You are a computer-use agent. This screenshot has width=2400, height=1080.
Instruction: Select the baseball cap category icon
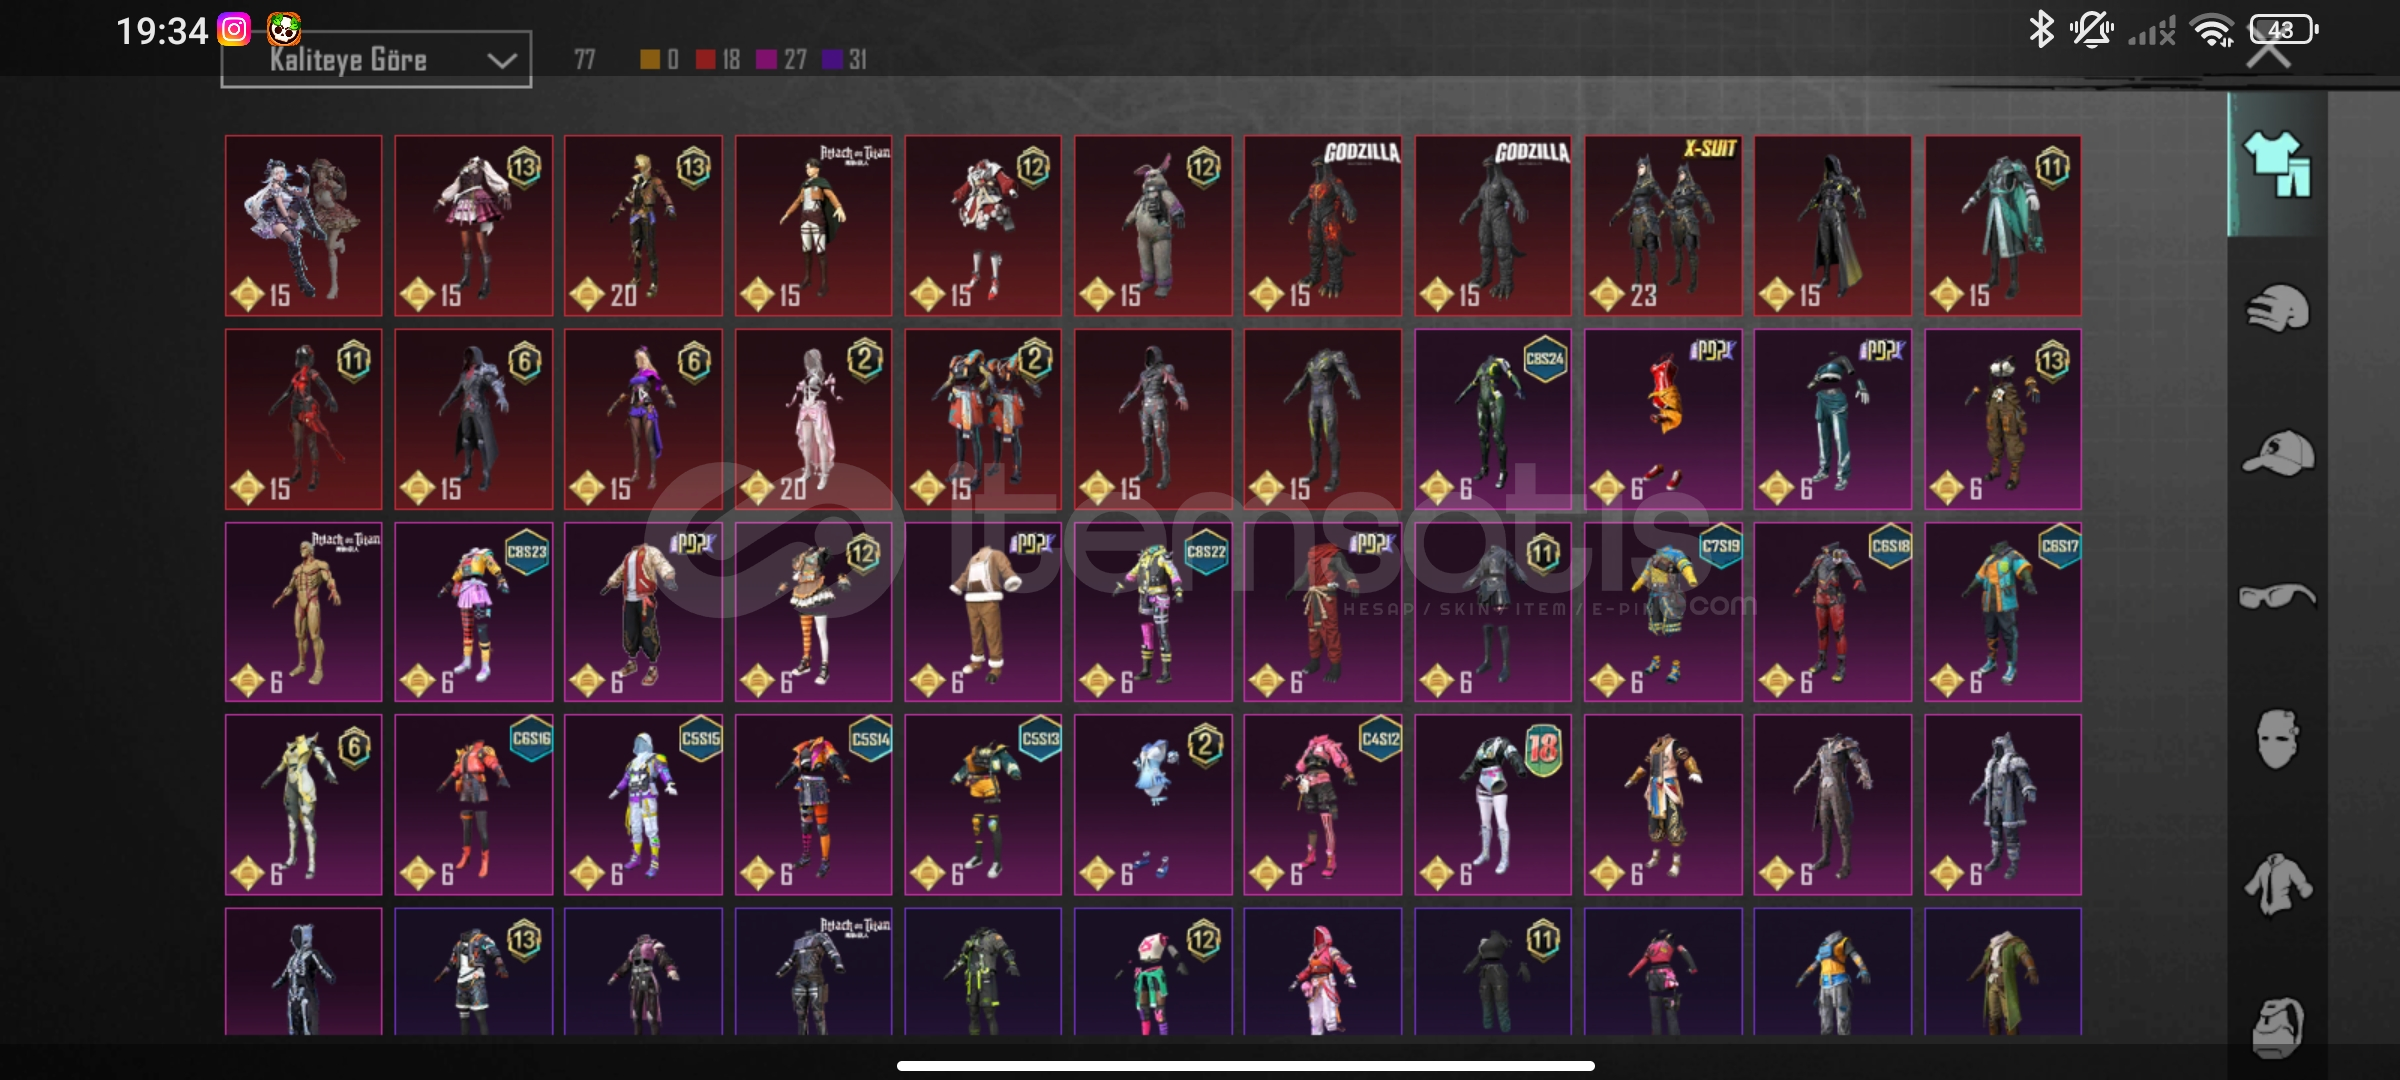coord(2277,453)
